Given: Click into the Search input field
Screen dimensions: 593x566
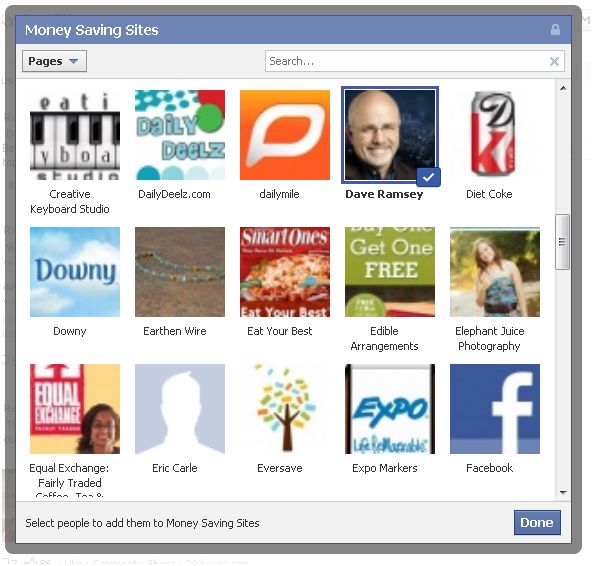Looking at the screenshot, I should tap(407, 61).
